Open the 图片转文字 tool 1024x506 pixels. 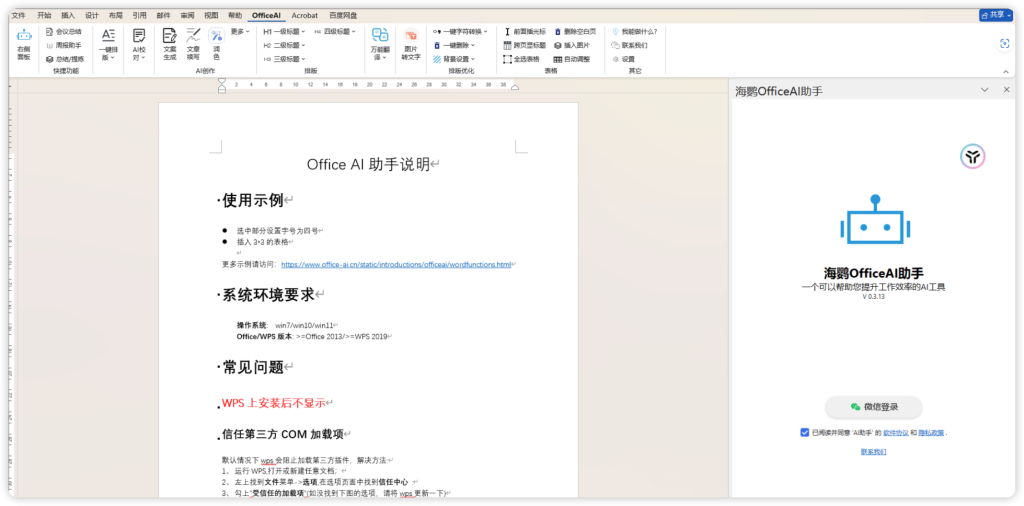pyautogui.click(x=411, y=45)
